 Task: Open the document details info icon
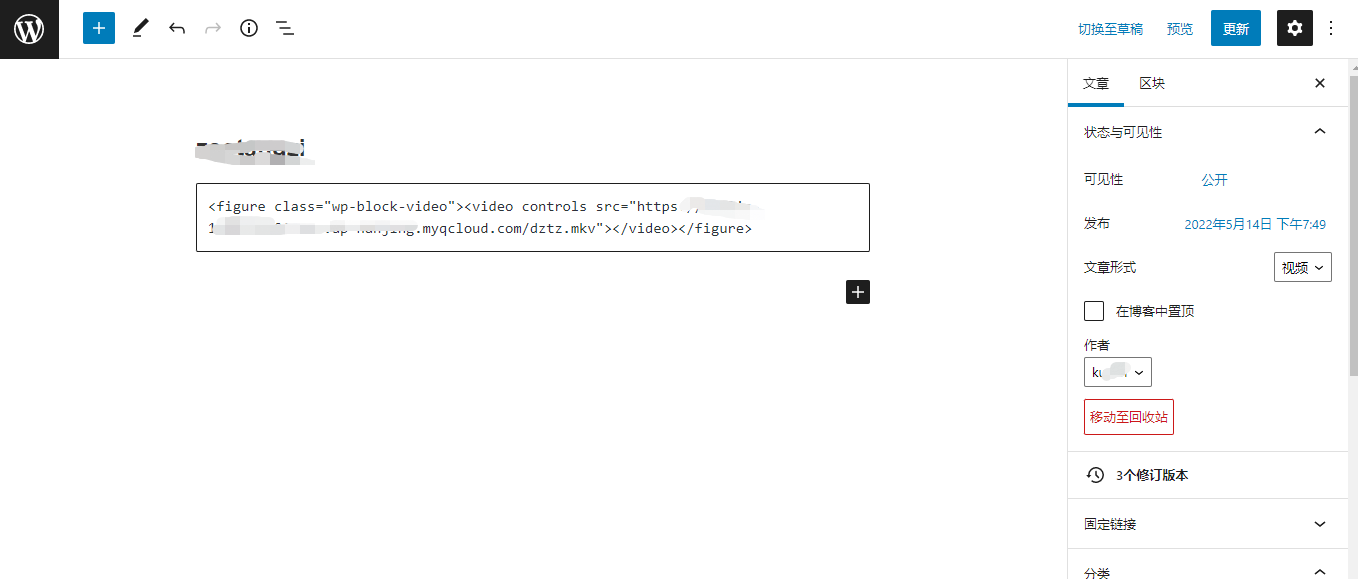tap(249, 28)
